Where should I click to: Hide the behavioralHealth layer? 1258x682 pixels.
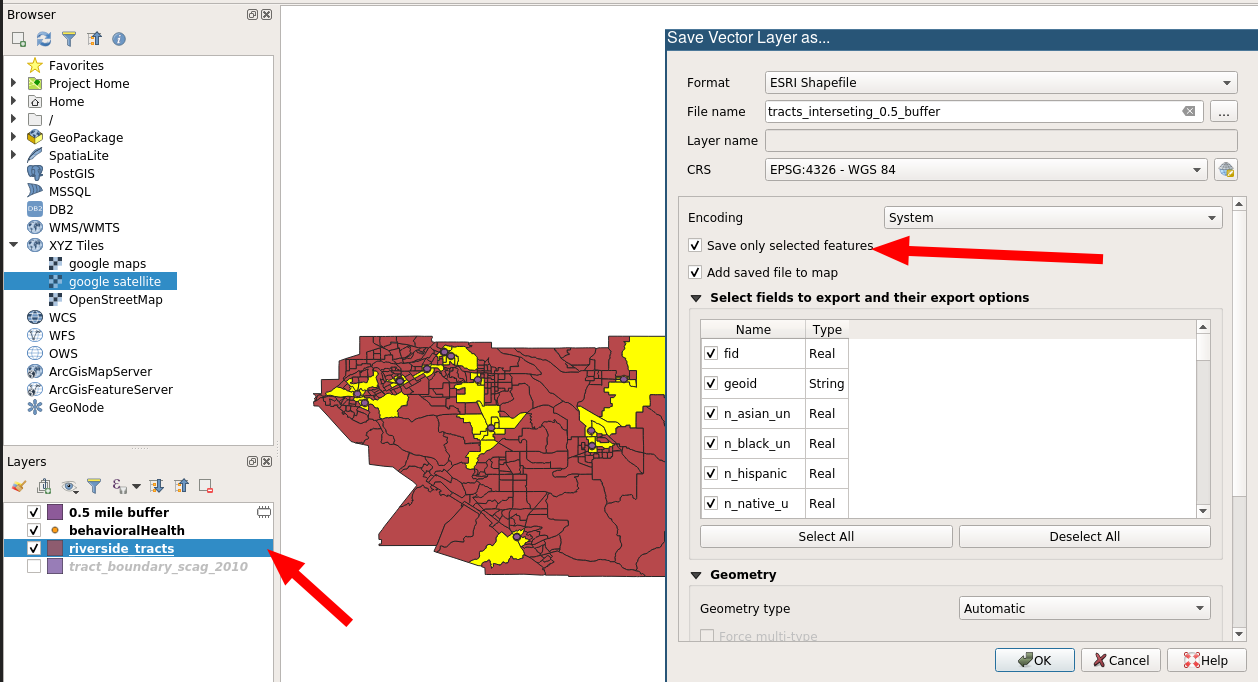[x=34, y=530]
